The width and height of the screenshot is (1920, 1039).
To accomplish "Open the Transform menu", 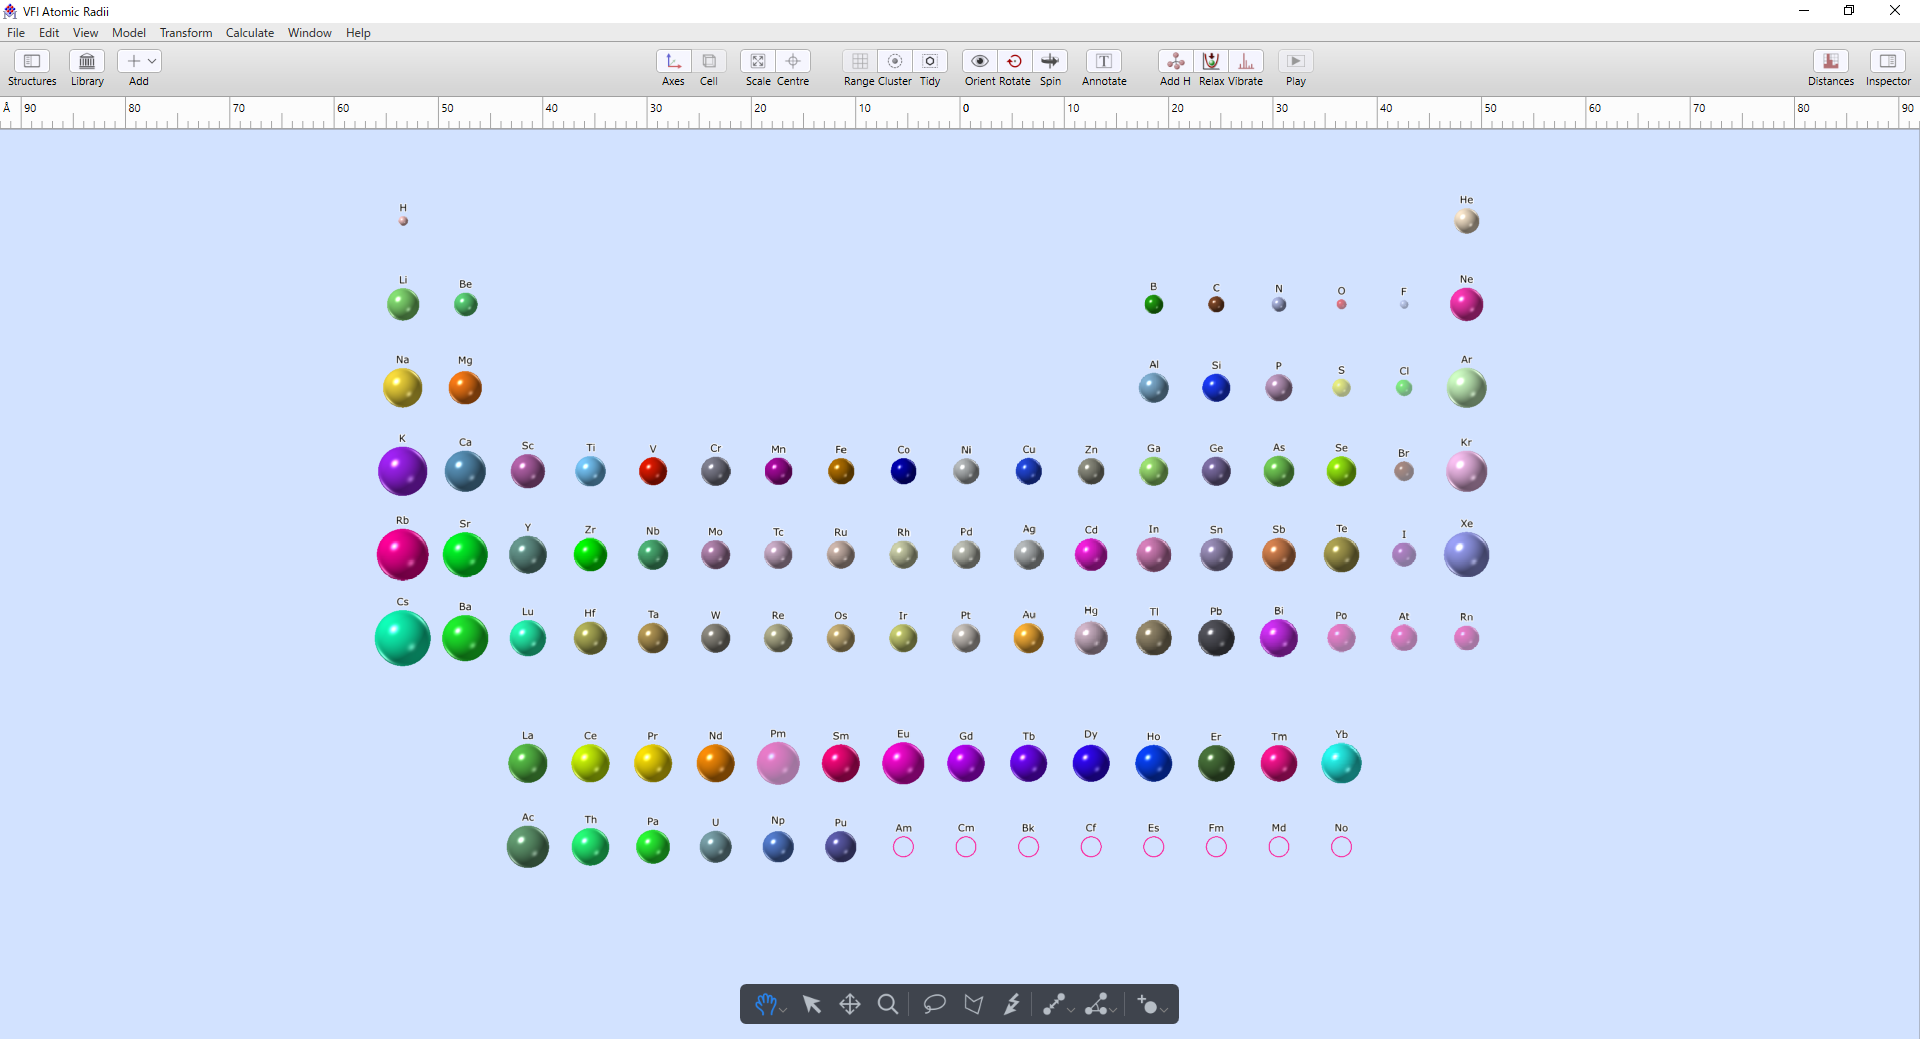I will point(186,33).
